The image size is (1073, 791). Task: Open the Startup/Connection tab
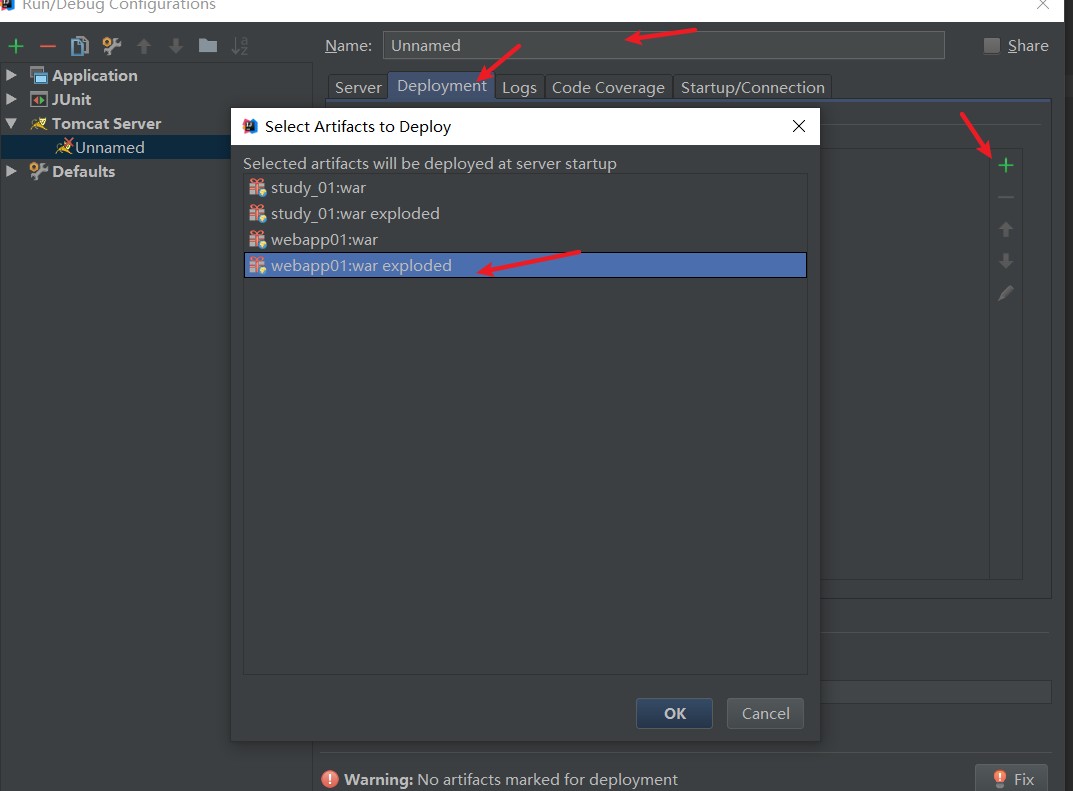point(753,88)
